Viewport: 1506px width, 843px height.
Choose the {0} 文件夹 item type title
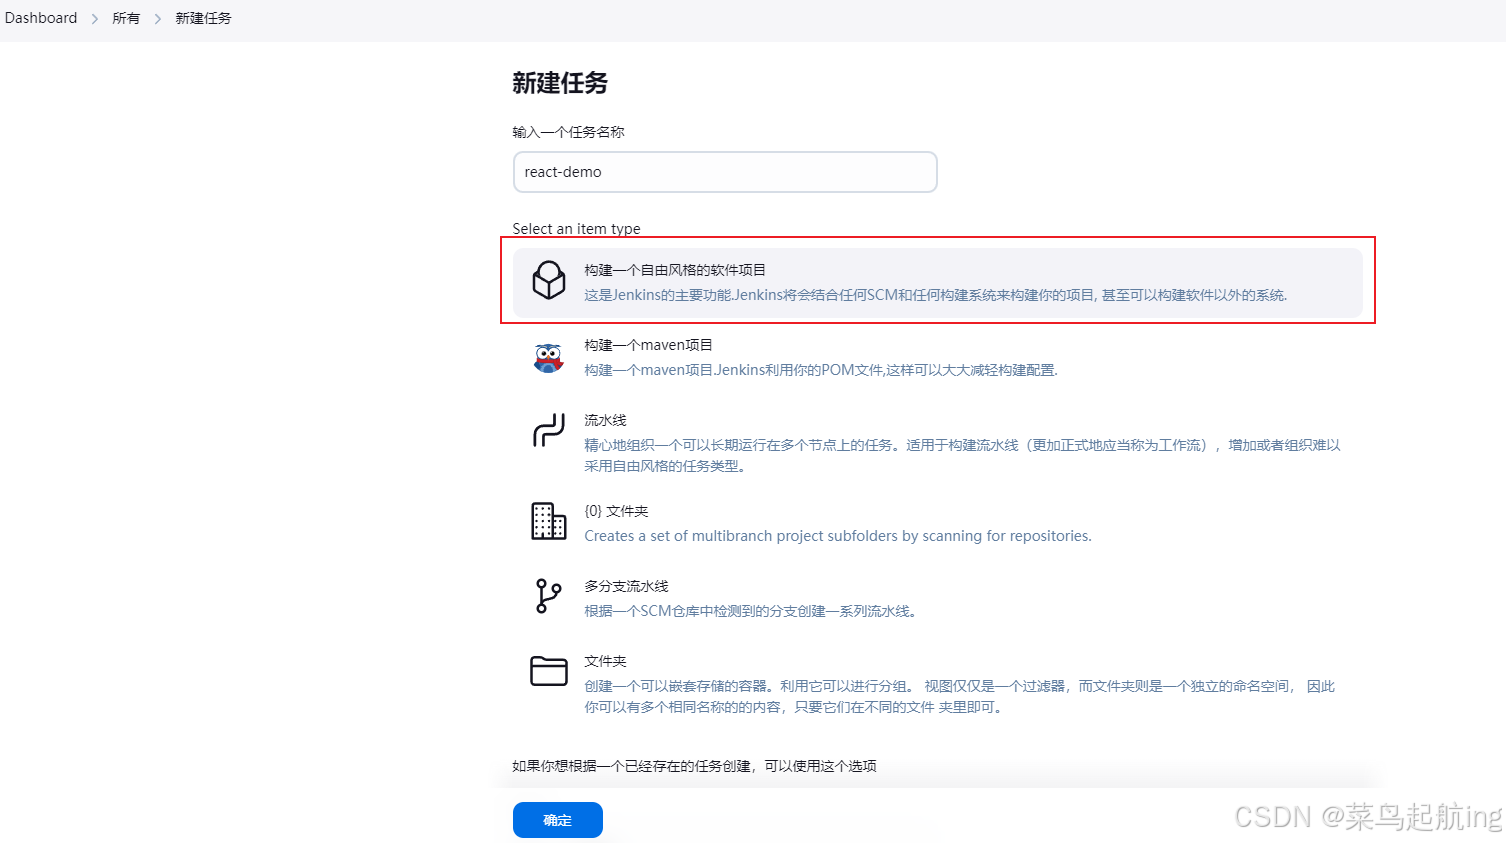coord(616,511)
